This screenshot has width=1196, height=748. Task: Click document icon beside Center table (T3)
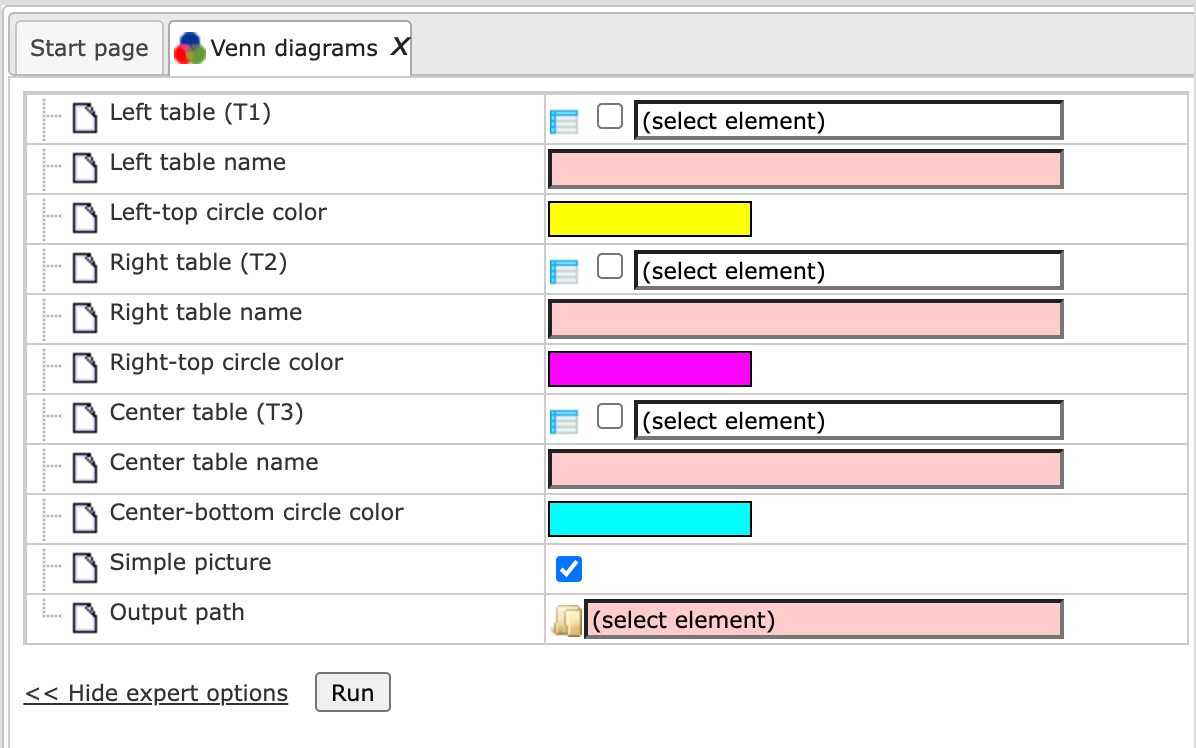click(85, 418)
